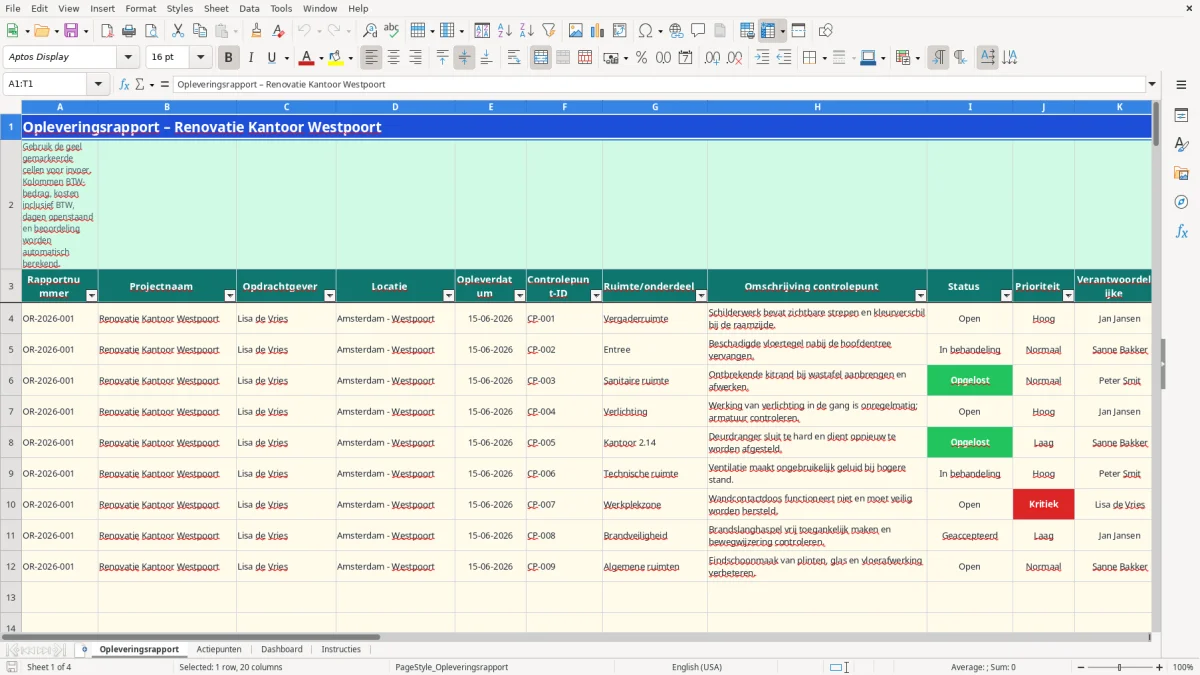This screenshot has width=1200, height=675.
Task: Click the Insert Comment speech bubble icon
Action: [698, 31]
